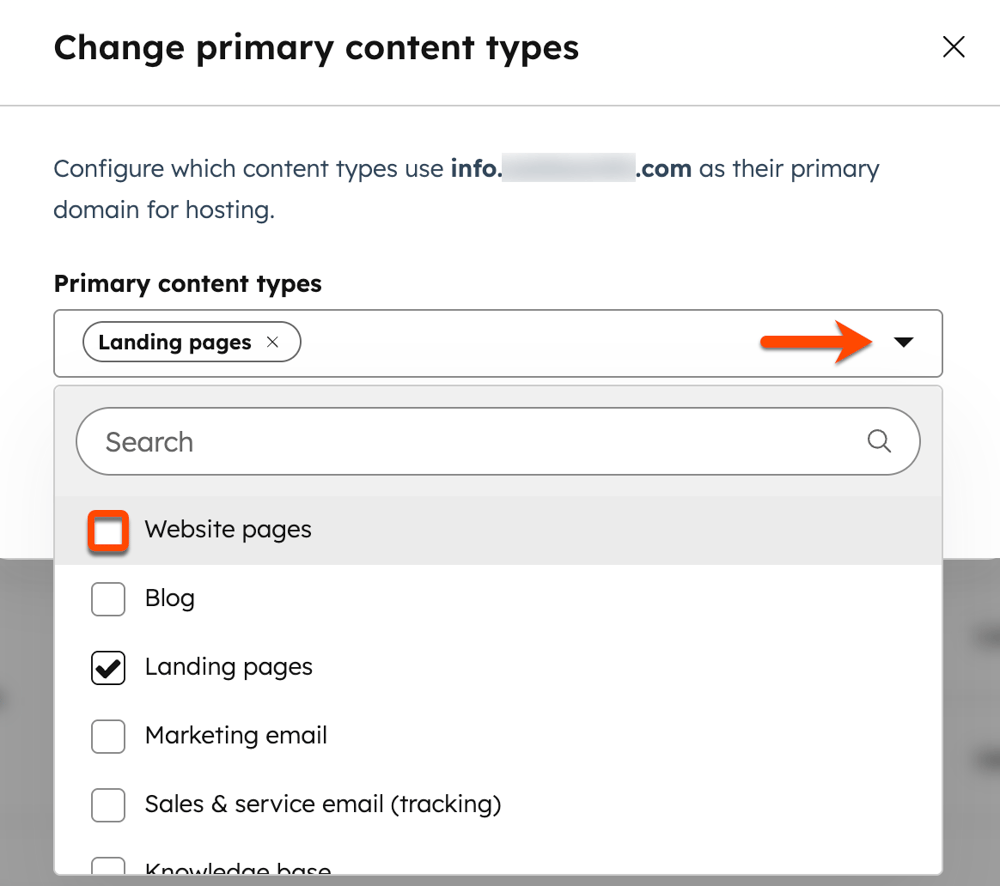1000x886 pixels.
Task: Click the Primary content types field label
Action: click(x=187, y=283)
